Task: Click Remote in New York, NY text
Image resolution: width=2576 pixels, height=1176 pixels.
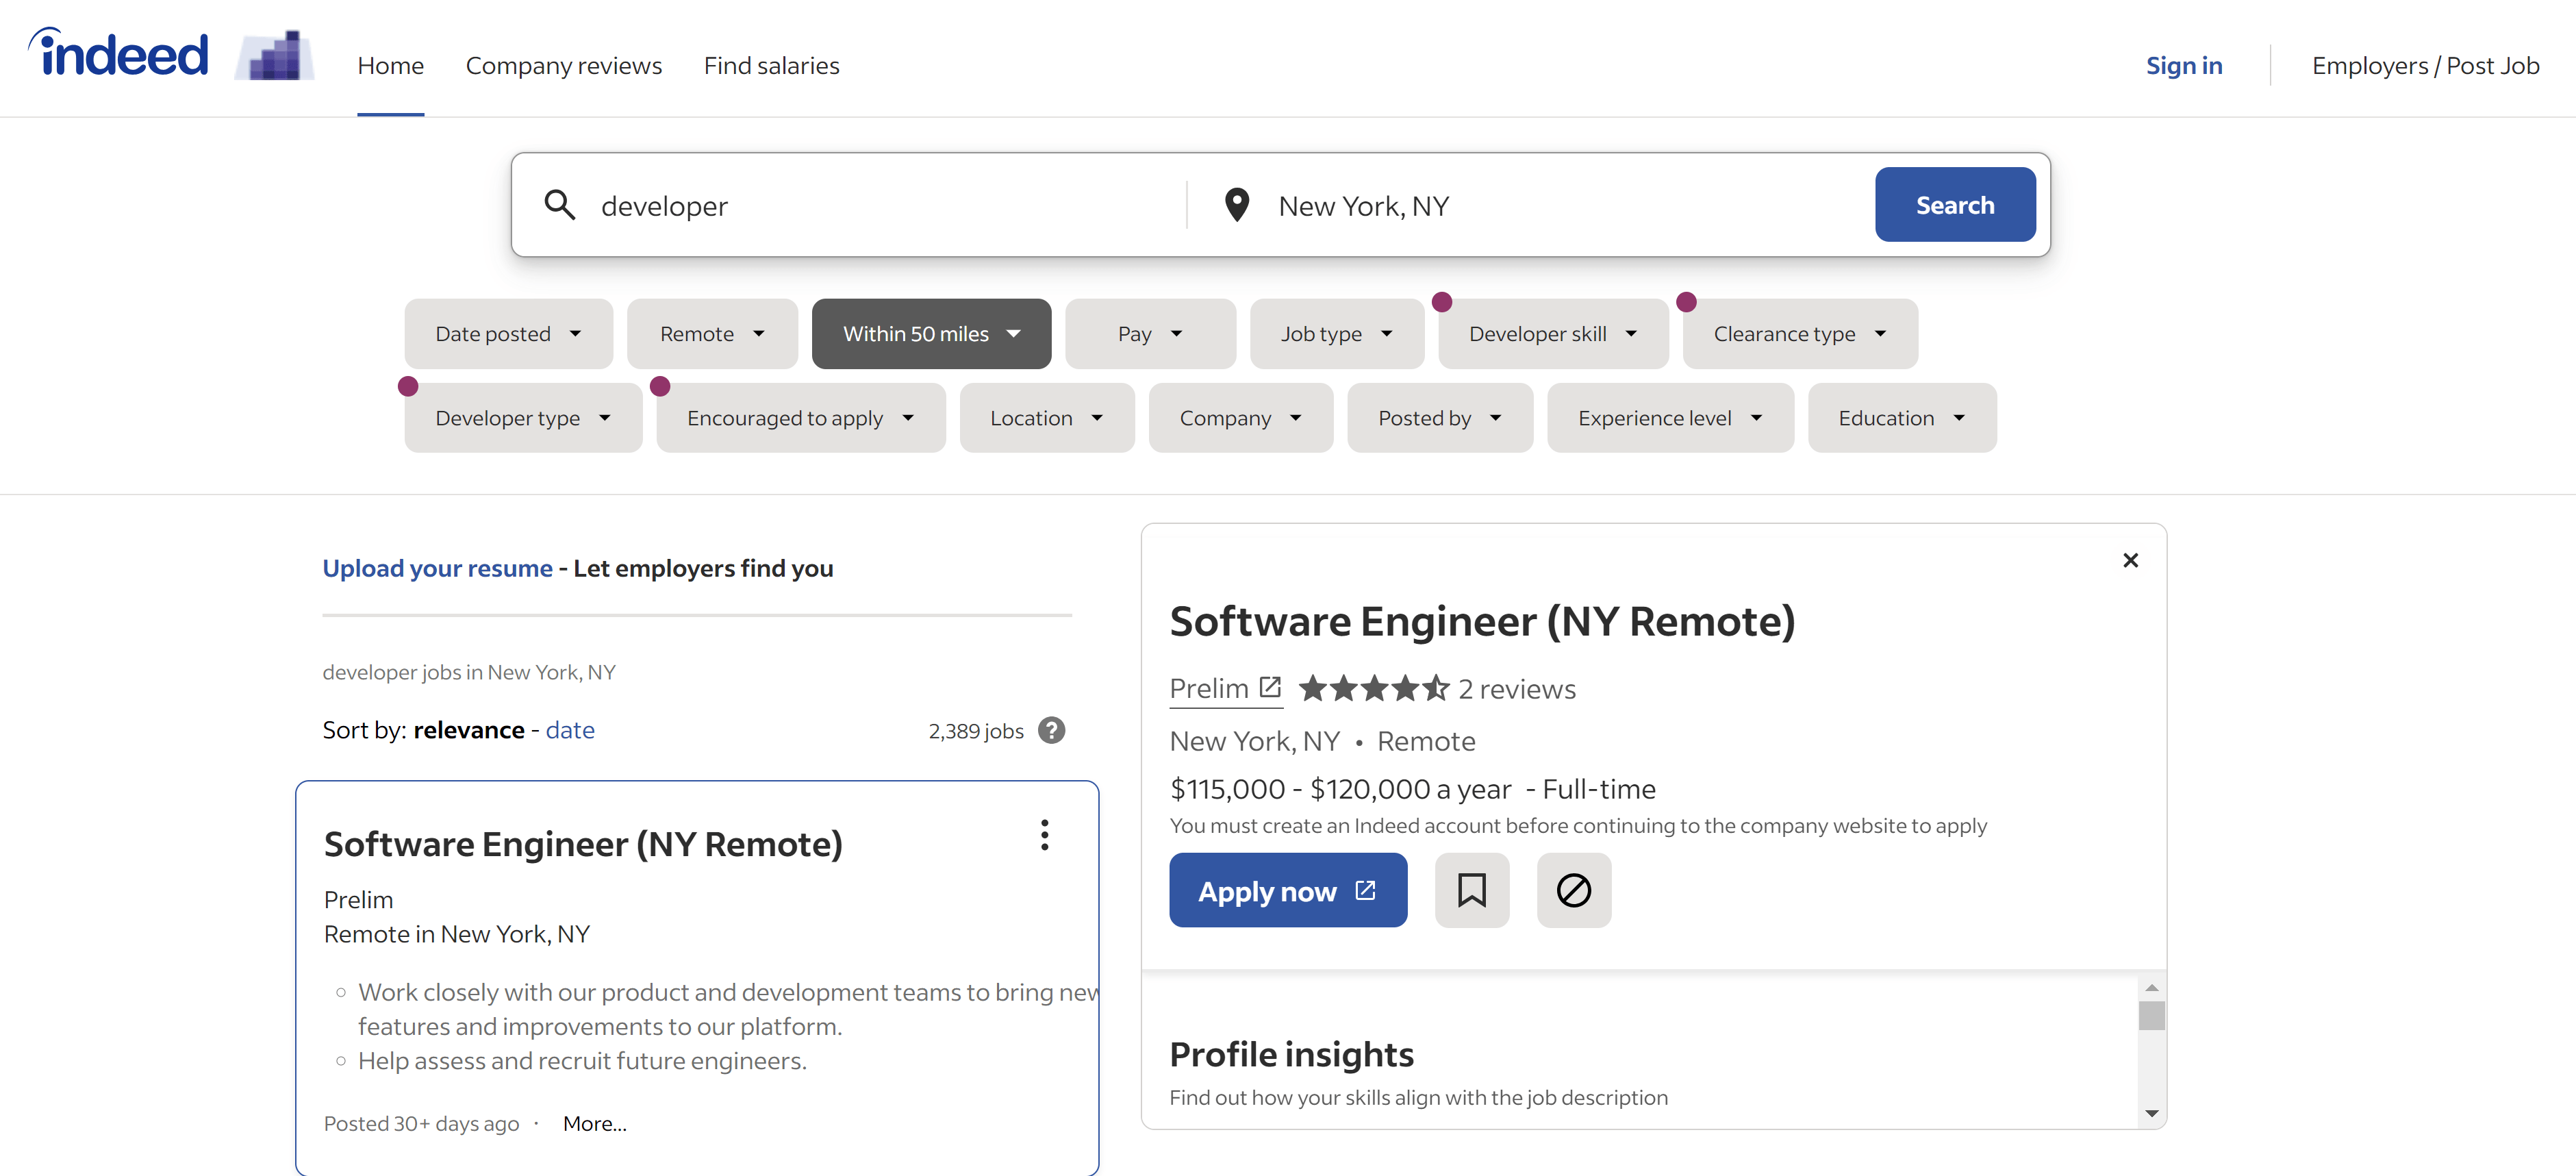Action: pyautogui.click(x=456, y=934)
